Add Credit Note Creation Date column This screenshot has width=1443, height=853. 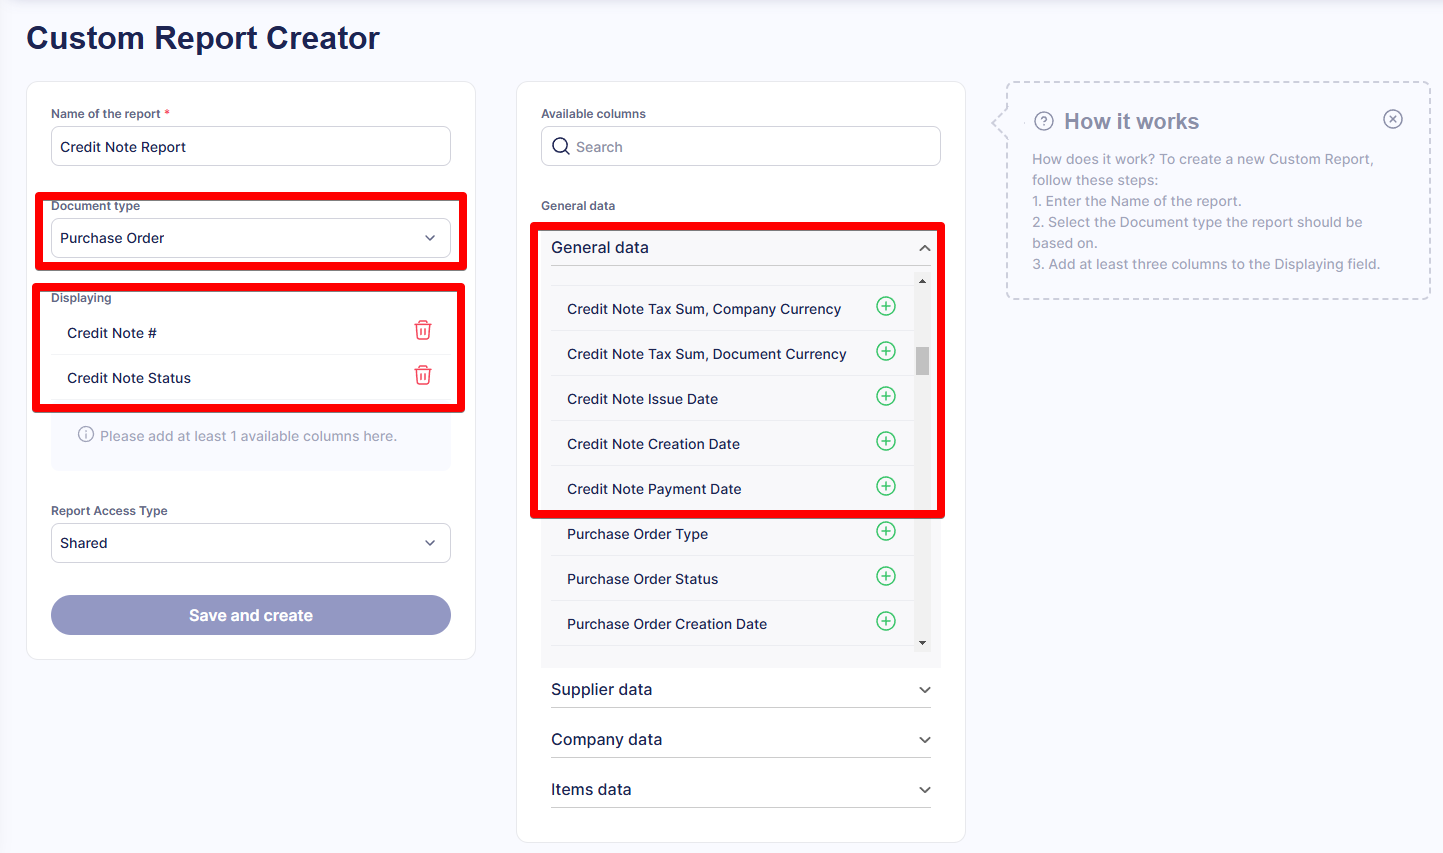coord(886,441)
